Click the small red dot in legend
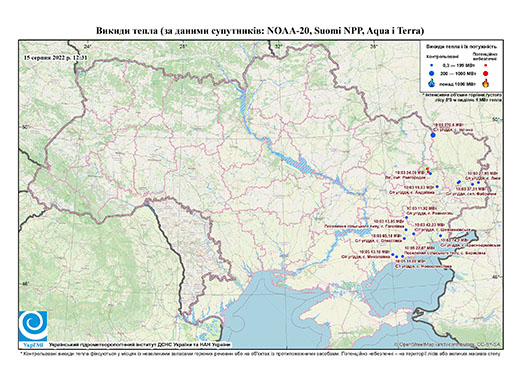Image resolution: width=520 pixels, height=368 pixels. [485, 66]
